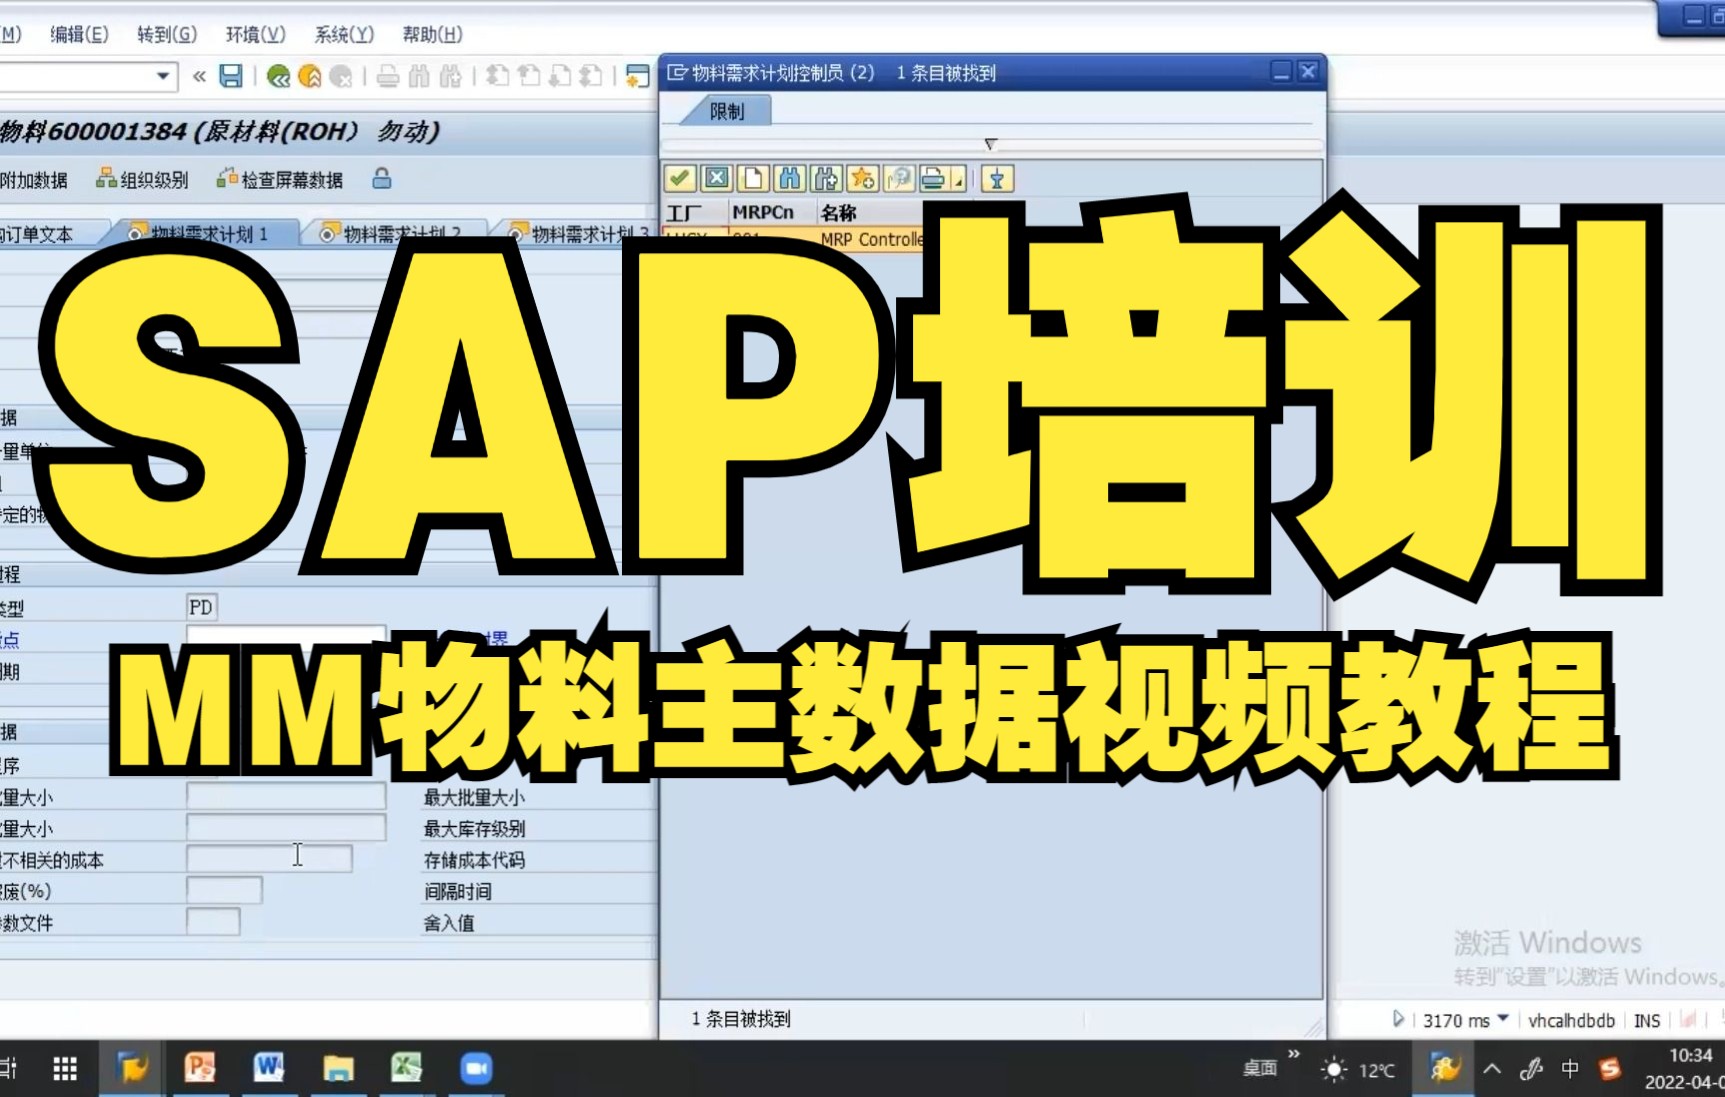This screenshot has height=1097, width=1725.
Task: Click the 名称 column header
Action: click(838, 213)
